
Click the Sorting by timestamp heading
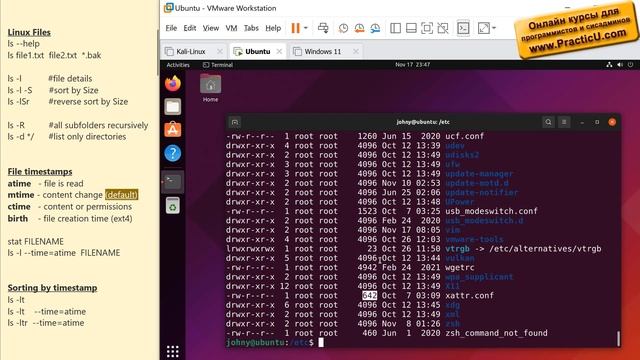click(x=52, y=288)
